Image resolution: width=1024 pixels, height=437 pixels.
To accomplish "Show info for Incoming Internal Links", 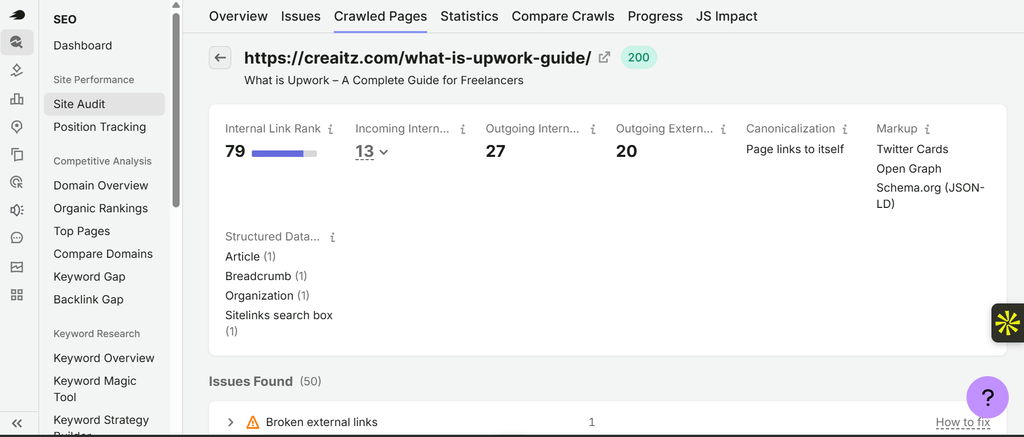I will tap(462, 129).
